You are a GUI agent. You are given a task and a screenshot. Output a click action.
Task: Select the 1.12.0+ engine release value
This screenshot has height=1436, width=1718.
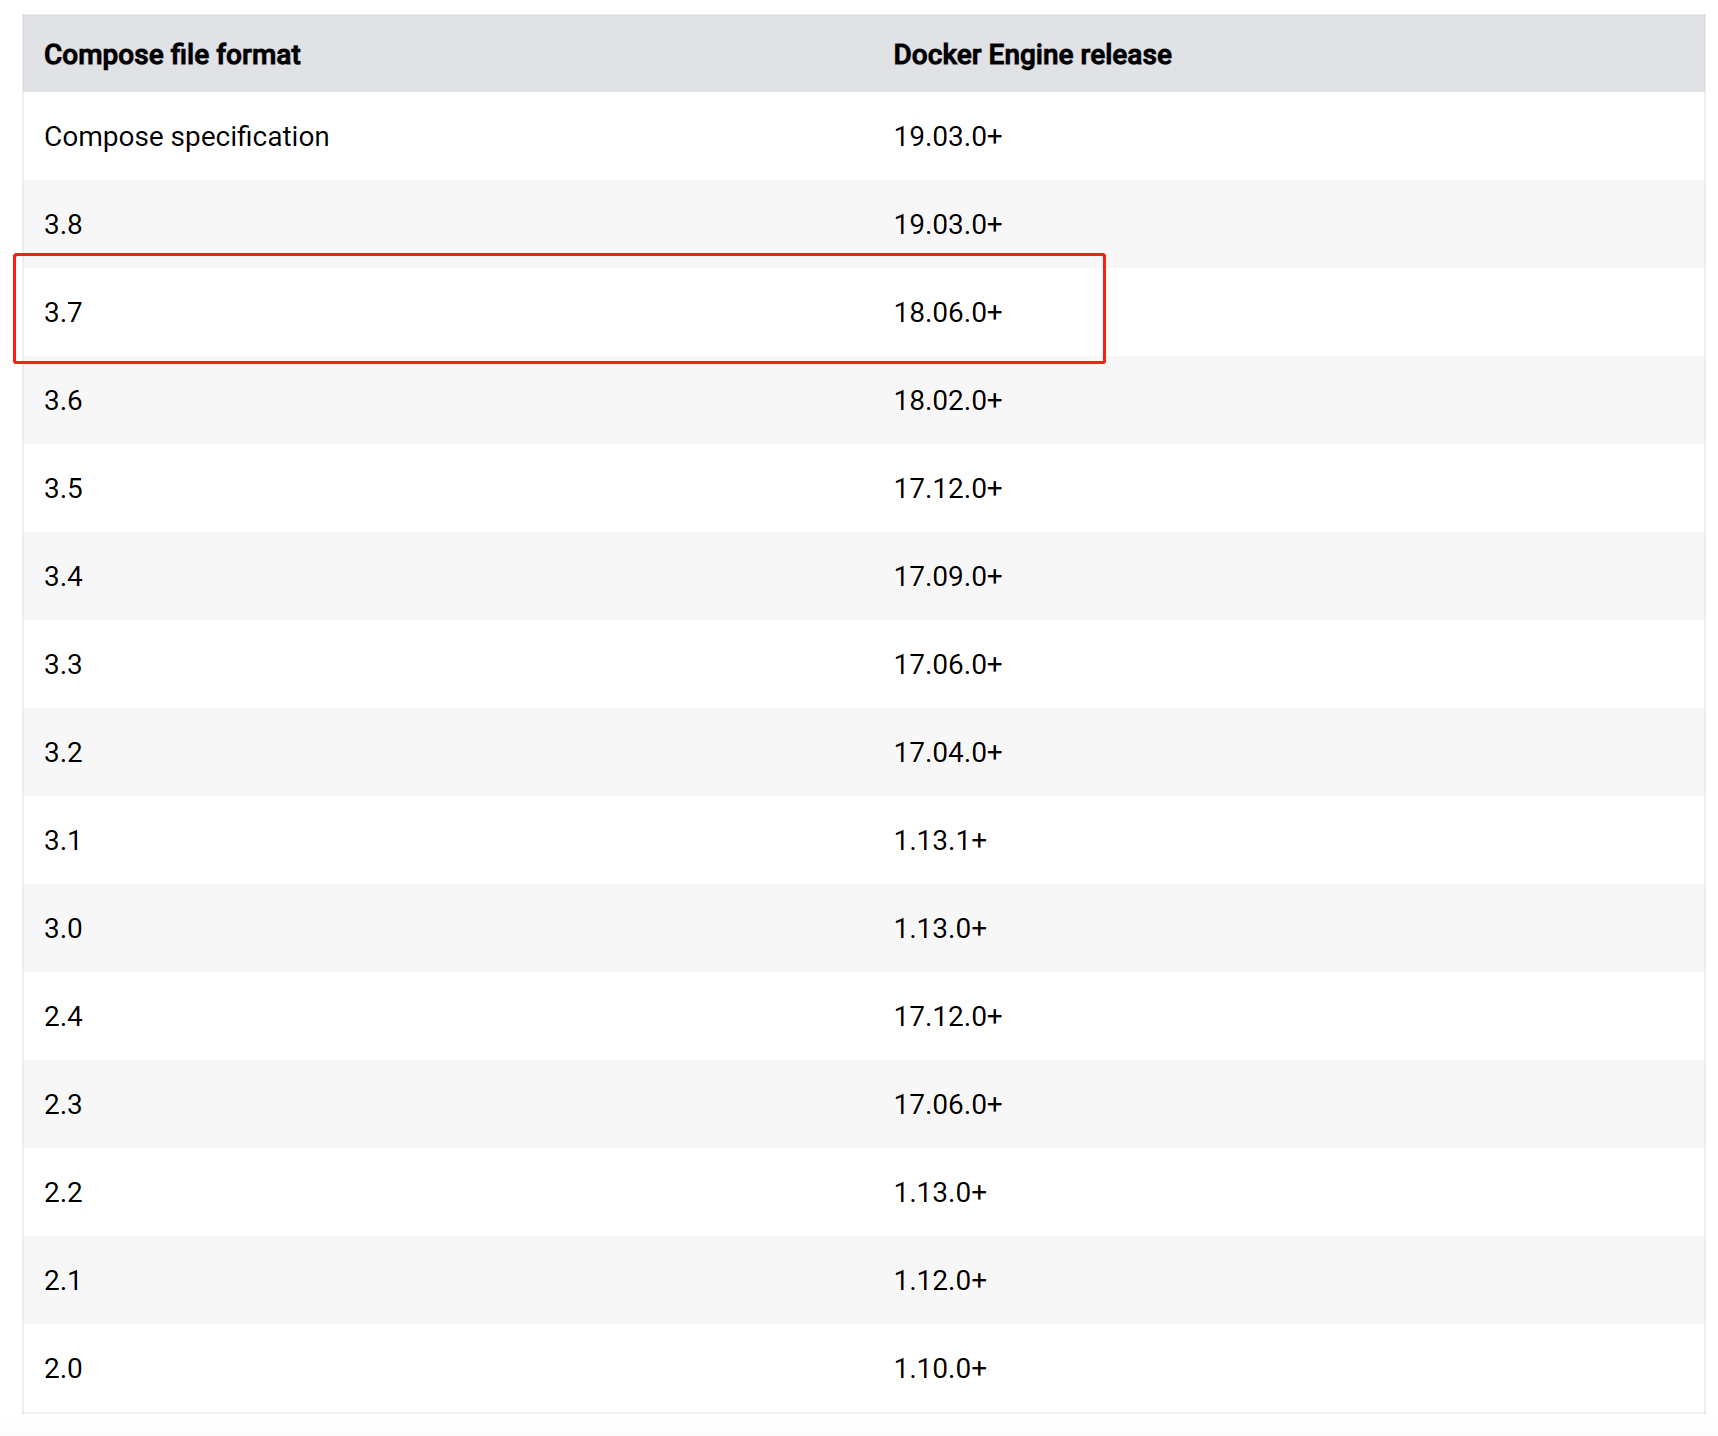tap(940, 1281)
